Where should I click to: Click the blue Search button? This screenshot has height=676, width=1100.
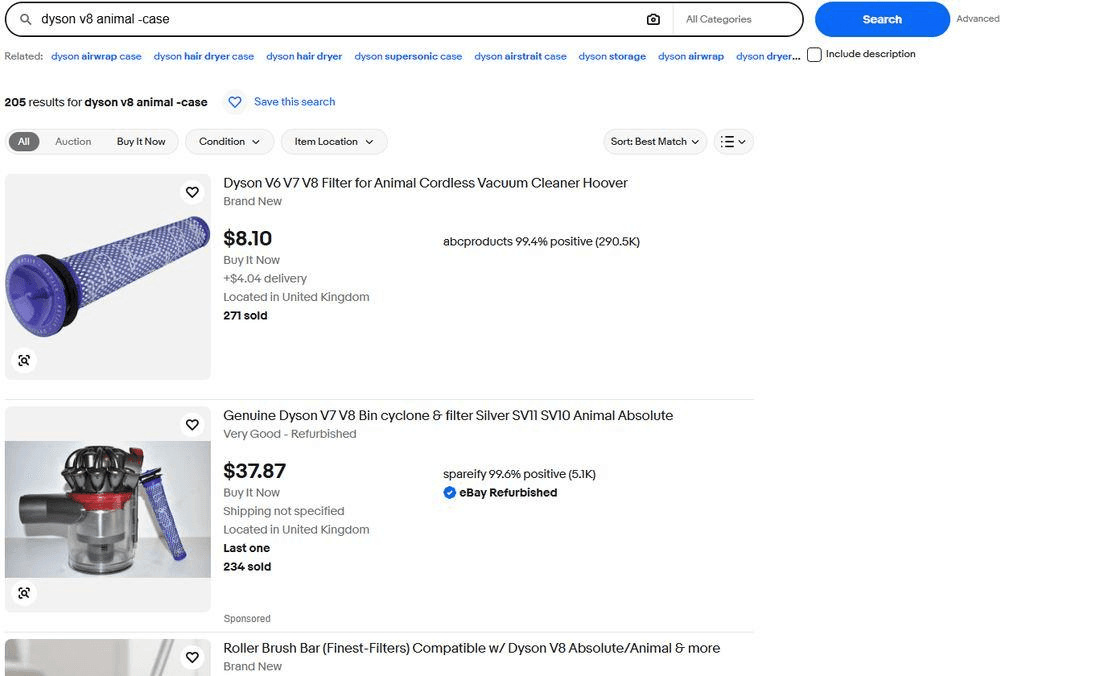click(x=882, y=19)
